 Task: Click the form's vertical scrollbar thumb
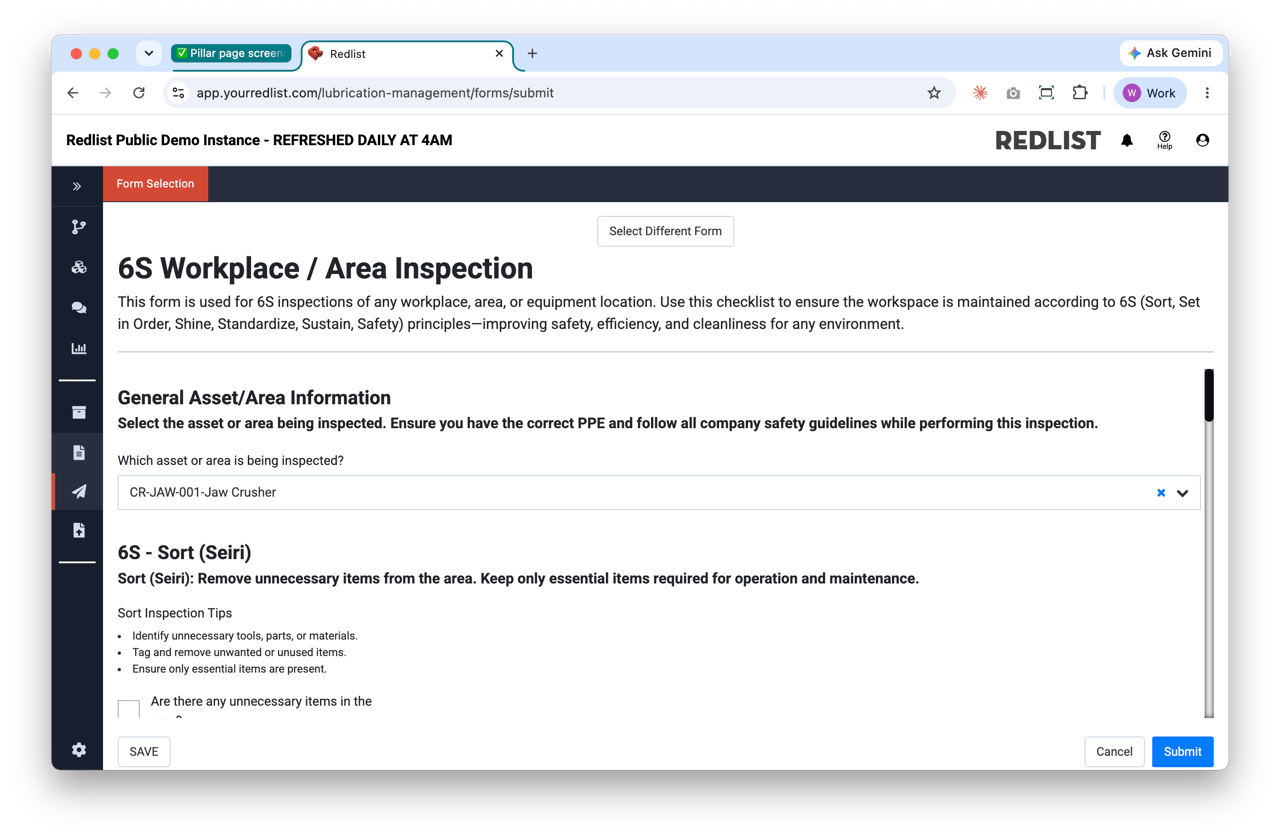1209,396
